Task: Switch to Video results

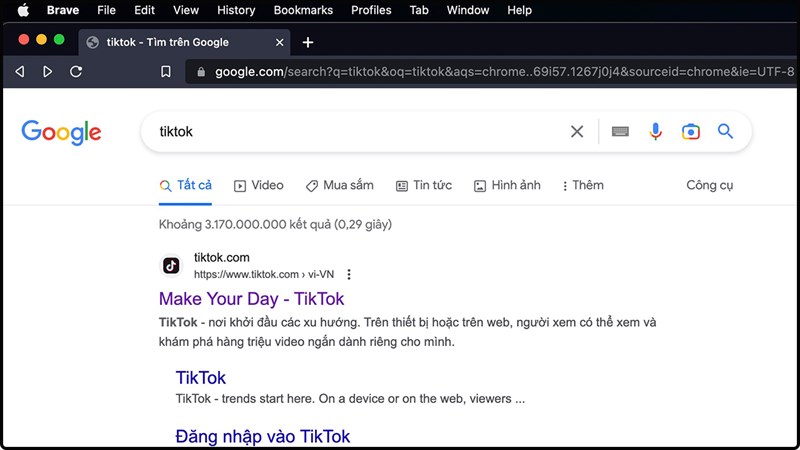Action: [259, 185]
